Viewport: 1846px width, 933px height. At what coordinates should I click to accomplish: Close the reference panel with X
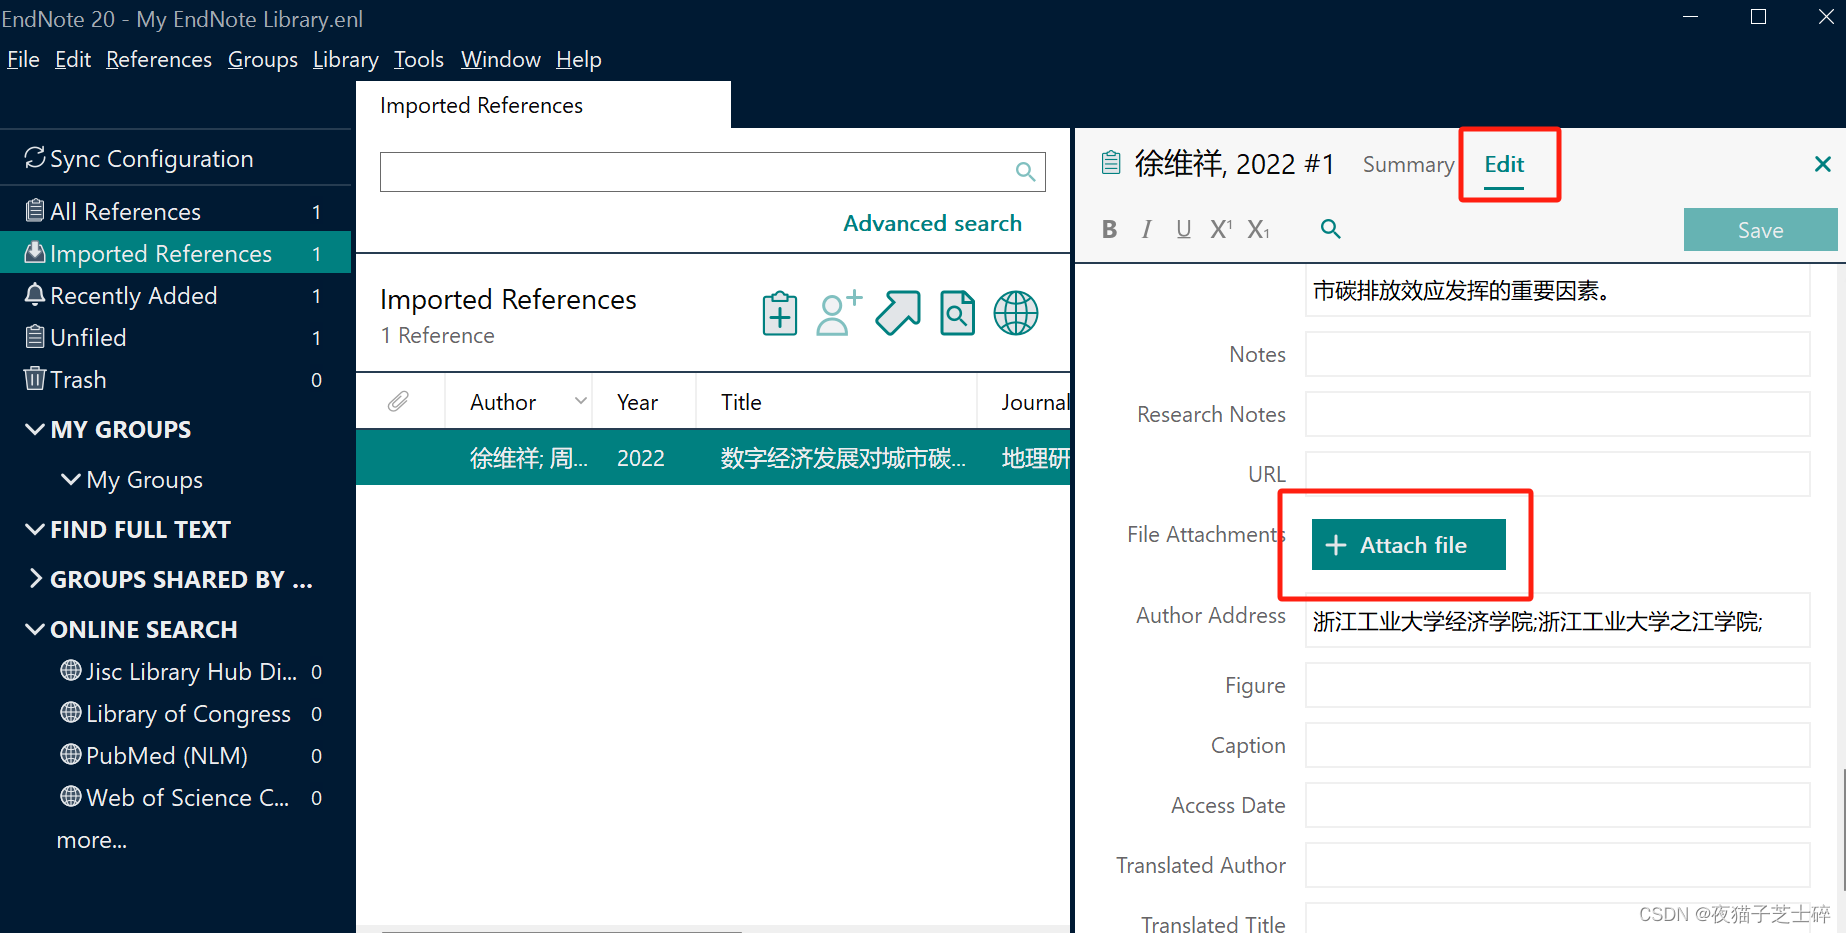(1823, 164)
